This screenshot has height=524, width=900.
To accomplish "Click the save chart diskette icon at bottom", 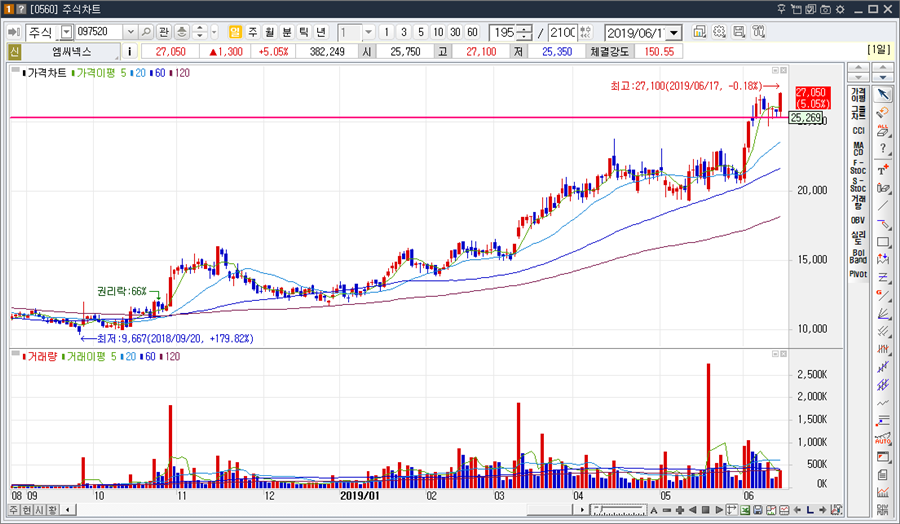I will (x=758, y=510).
